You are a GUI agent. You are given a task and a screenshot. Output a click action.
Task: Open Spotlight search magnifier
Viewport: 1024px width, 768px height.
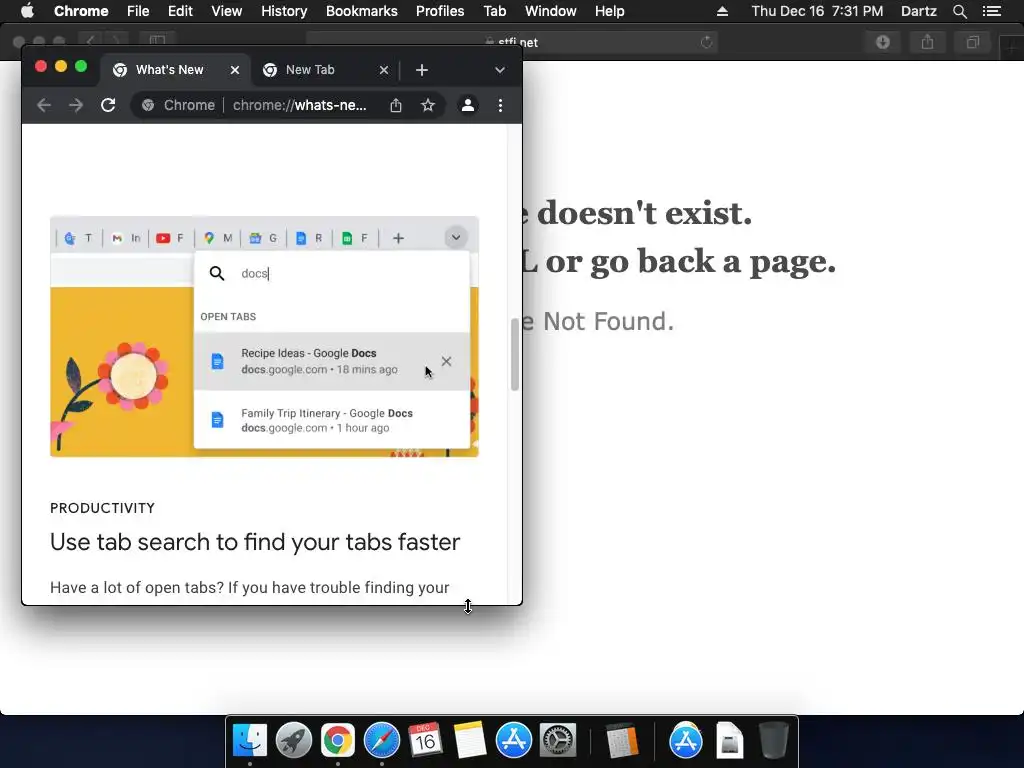coord(959,11)
